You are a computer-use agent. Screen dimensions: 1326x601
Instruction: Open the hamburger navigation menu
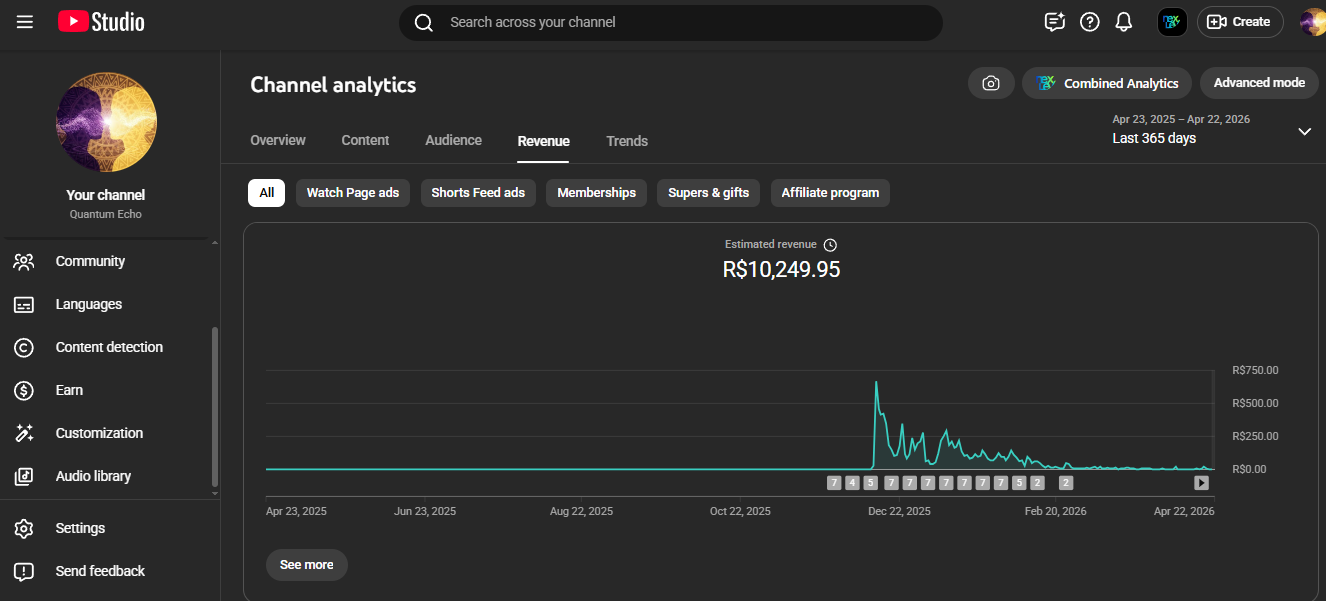25,22
